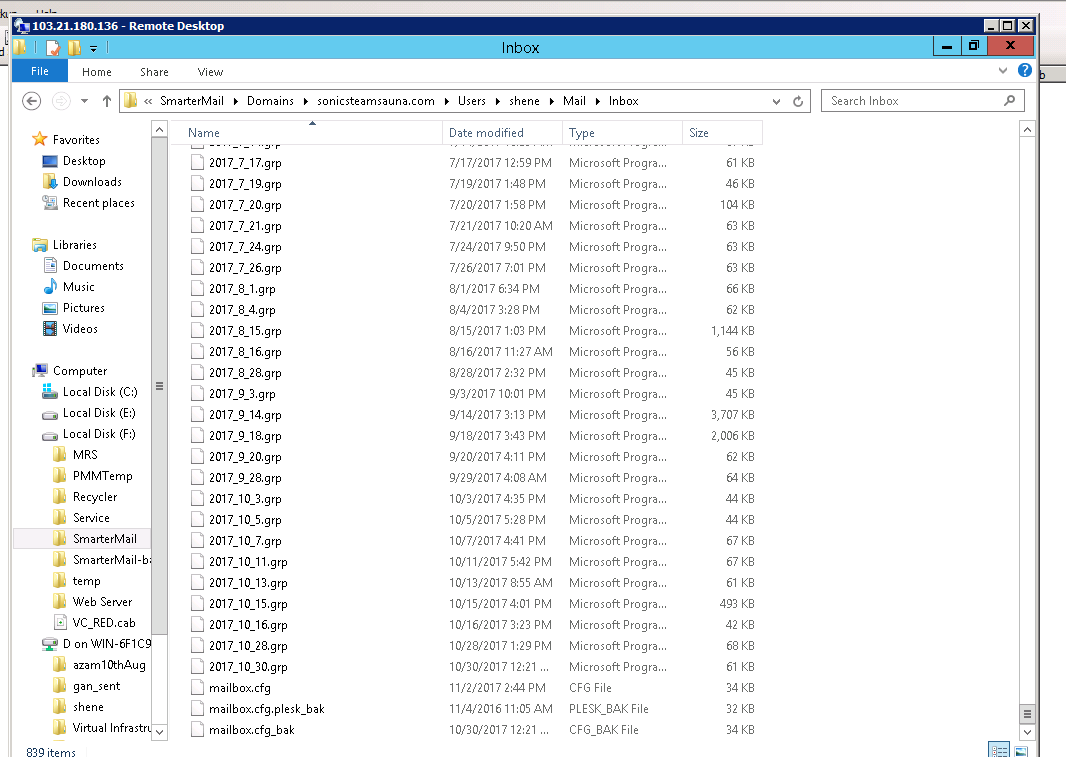The width and height of the screenshot is (1066, 757).
Task: Select the mailbox.cfg file icon
Action: coord(196,688)
